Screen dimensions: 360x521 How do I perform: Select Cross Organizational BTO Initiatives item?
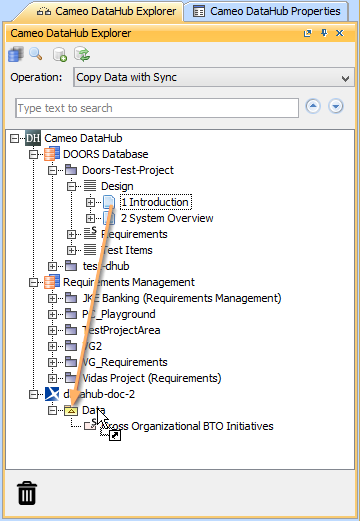[x=188, y=426]
